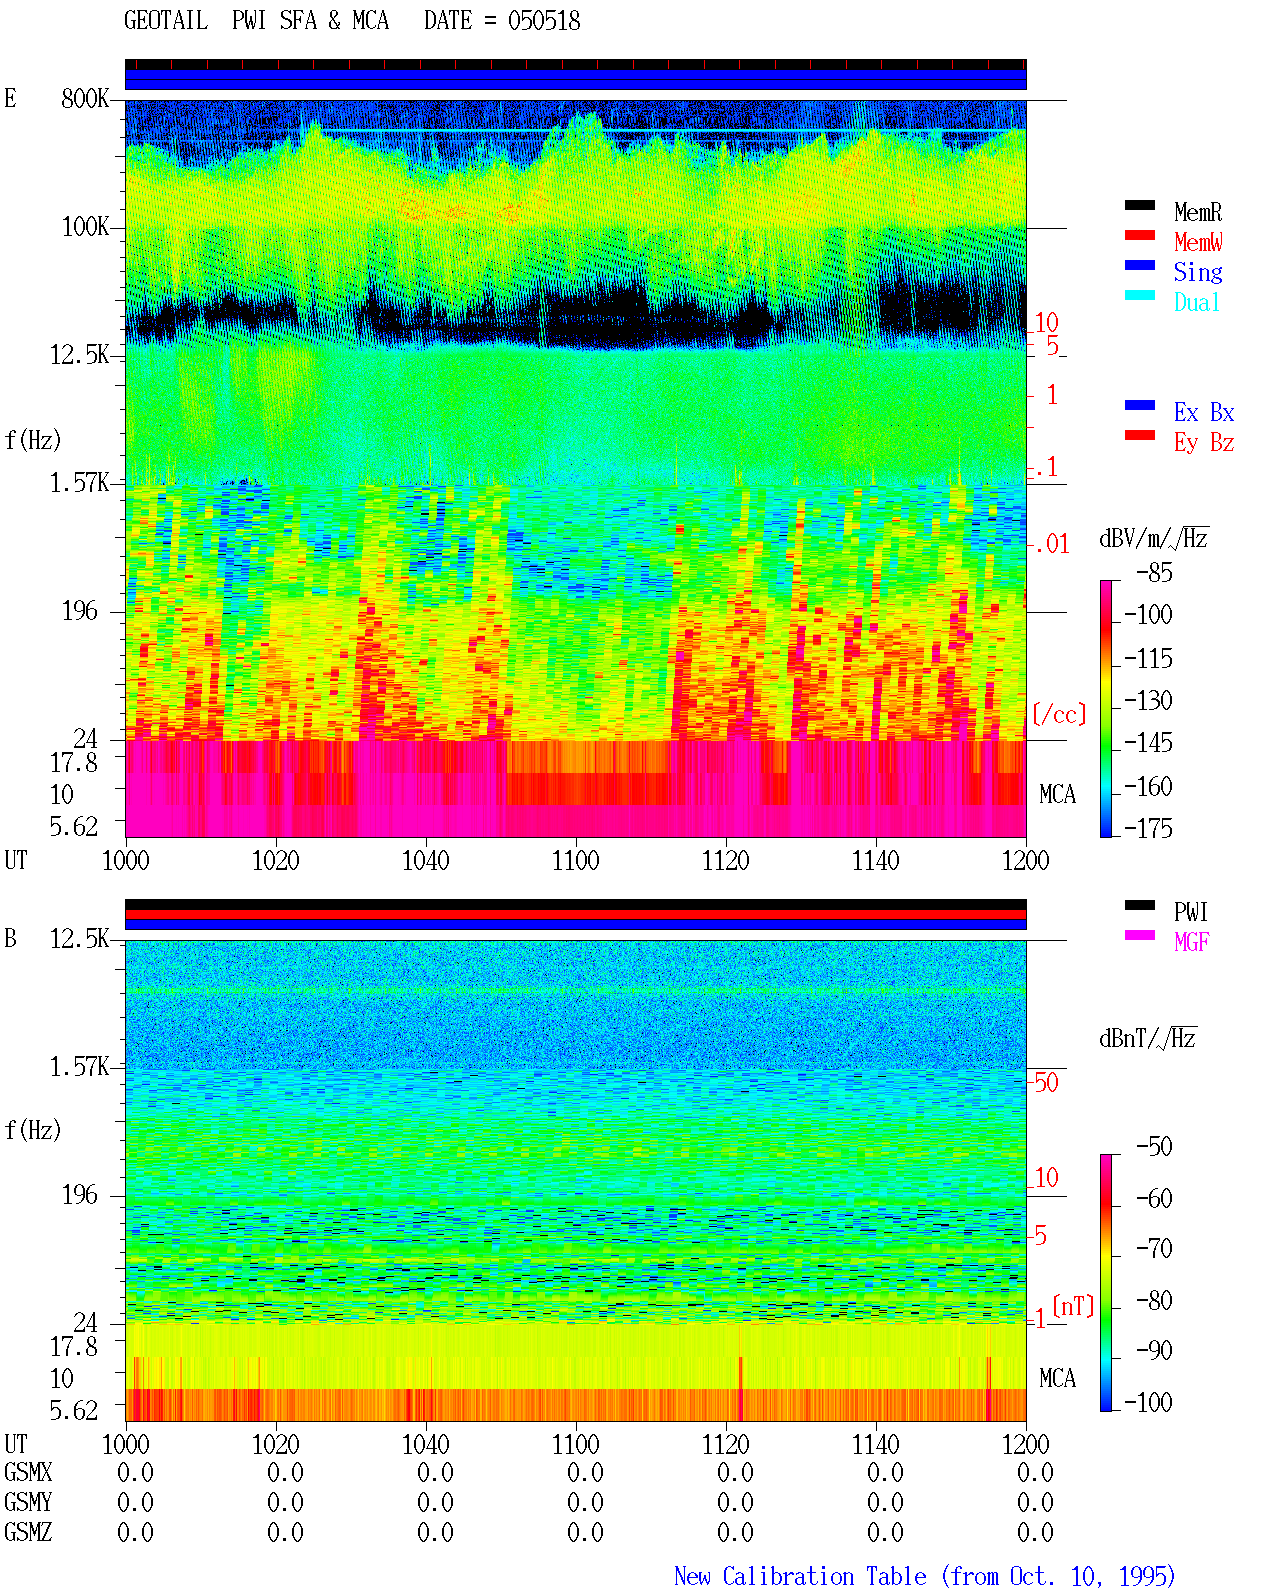
Task: Click the blue mode bar above the E spectrogram
Action: click(x=575, y=79)
